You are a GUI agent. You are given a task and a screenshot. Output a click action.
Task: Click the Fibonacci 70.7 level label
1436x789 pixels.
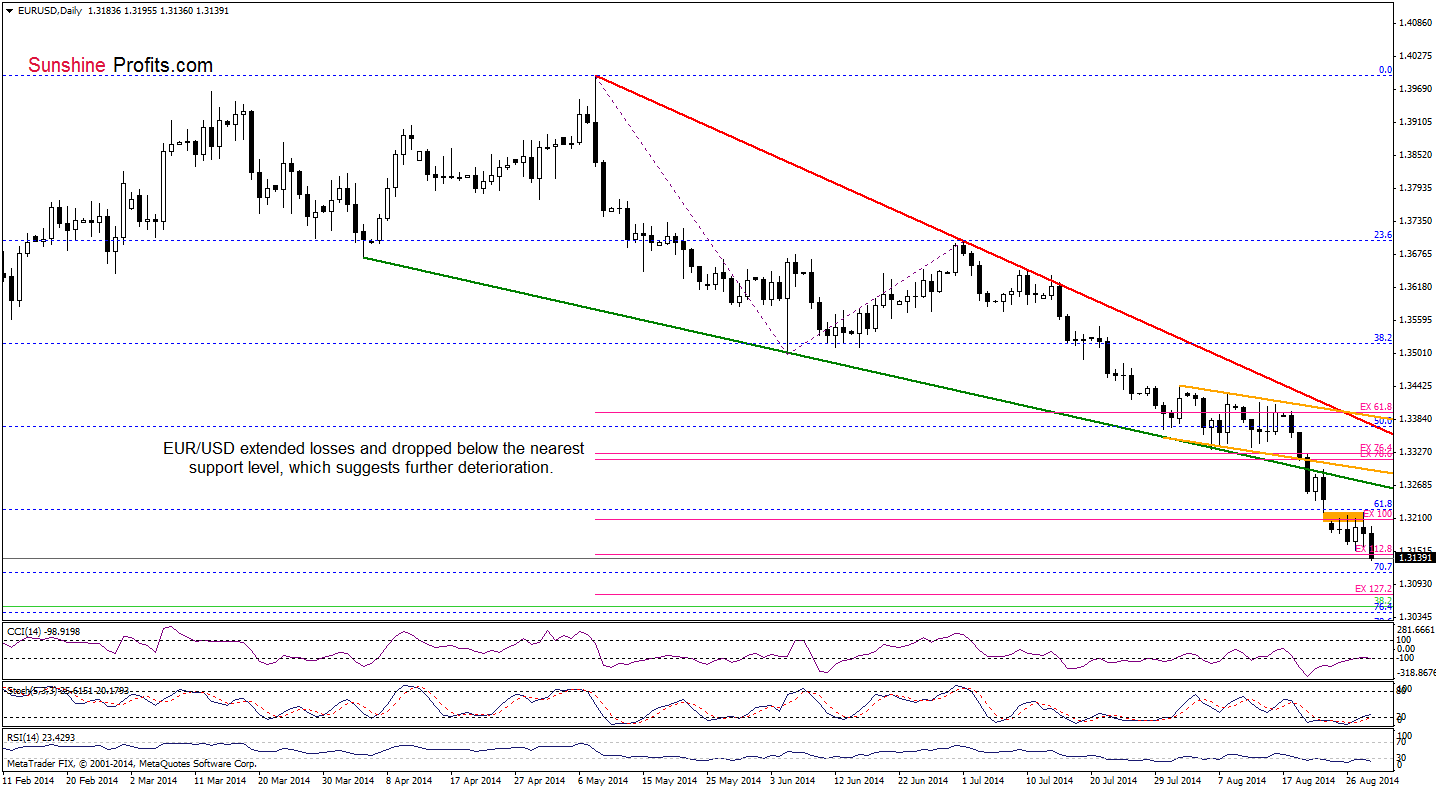click(1383, 567)
